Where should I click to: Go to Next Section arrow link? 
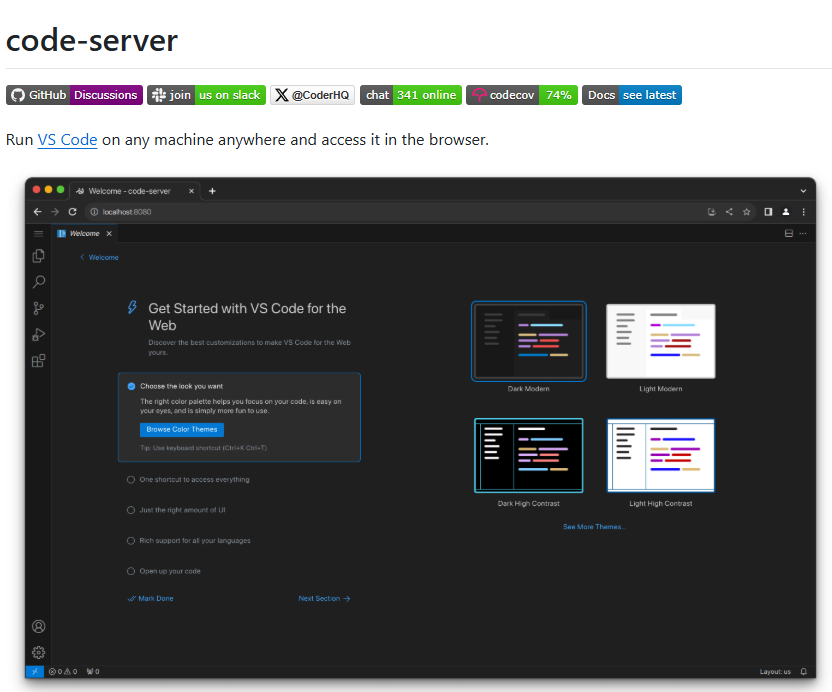click(324, 599)
